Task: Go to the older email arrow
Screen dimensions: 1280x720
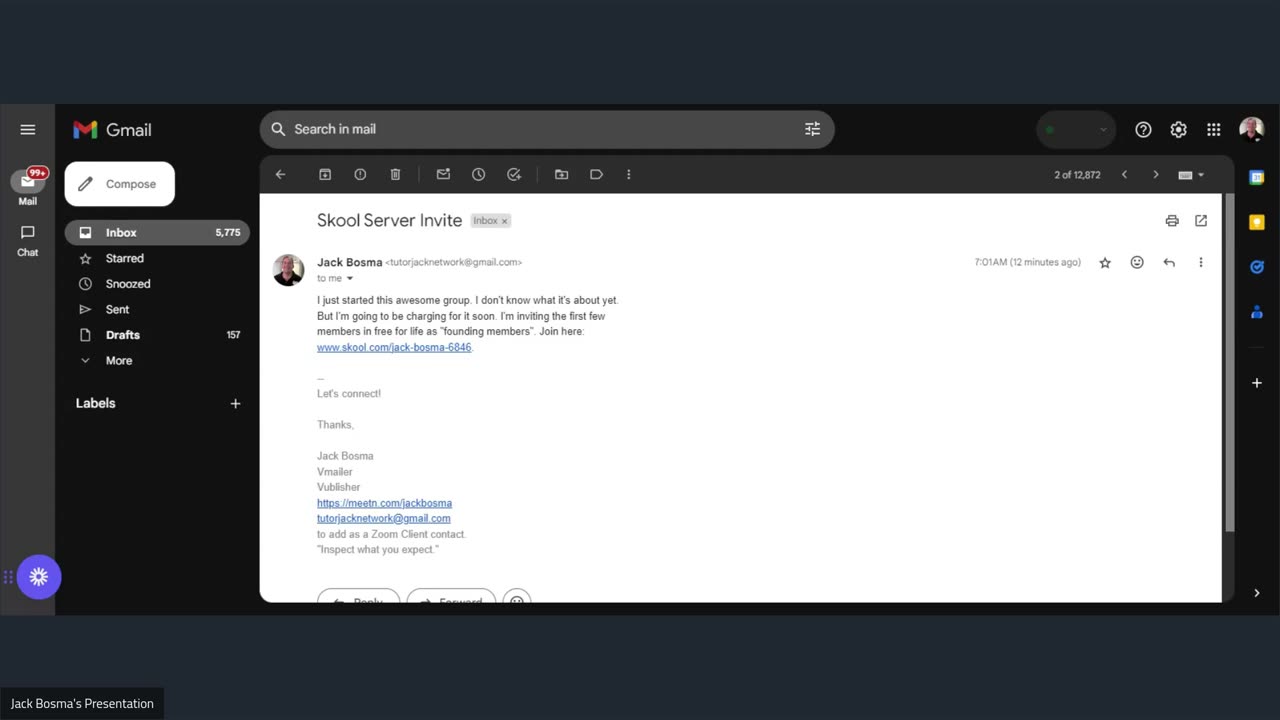Action: tap(1156, 175)
